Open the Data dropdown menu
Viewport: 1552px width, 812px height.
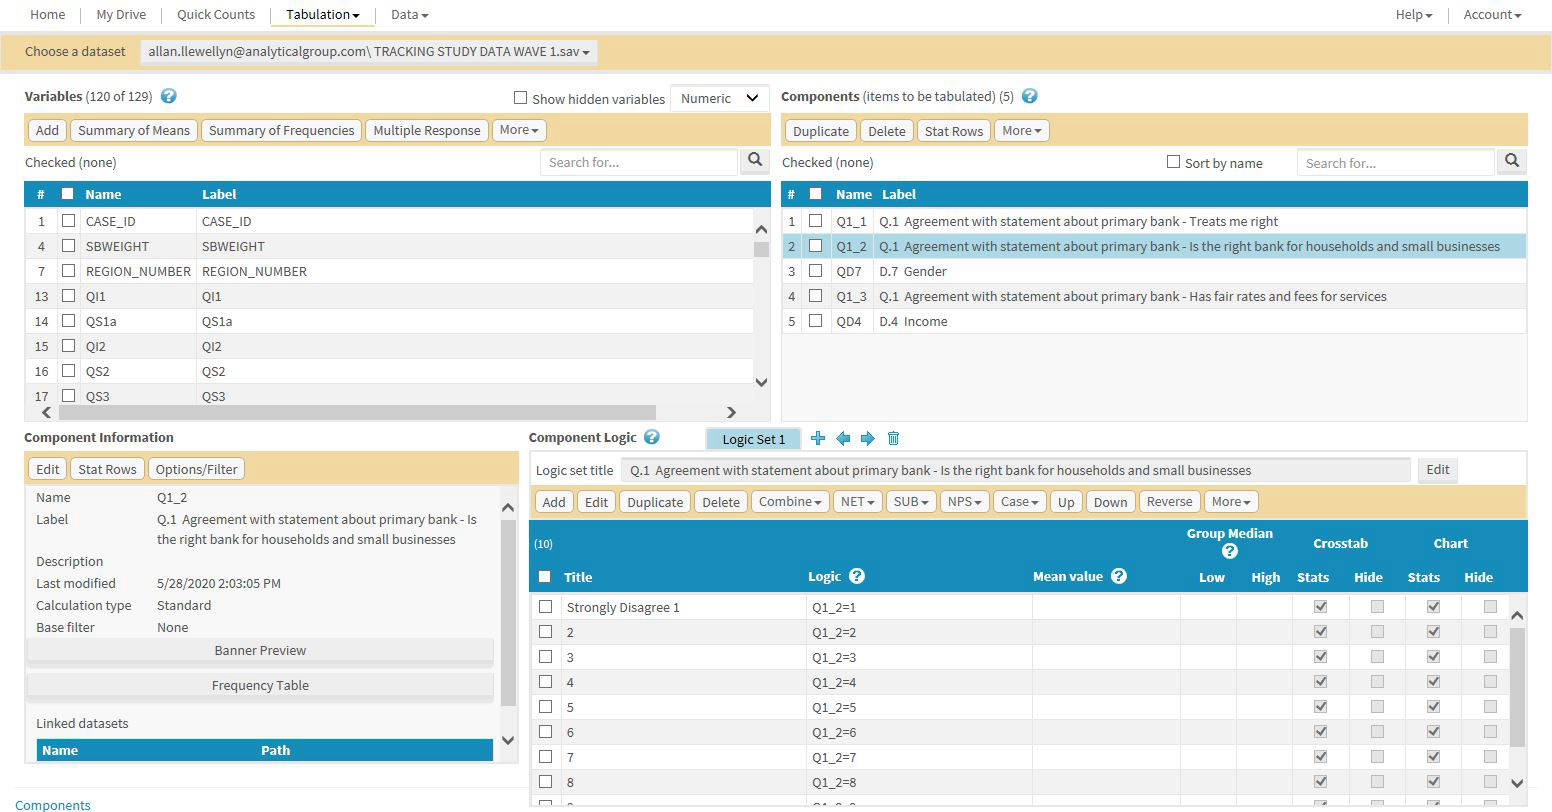[409, 14]
